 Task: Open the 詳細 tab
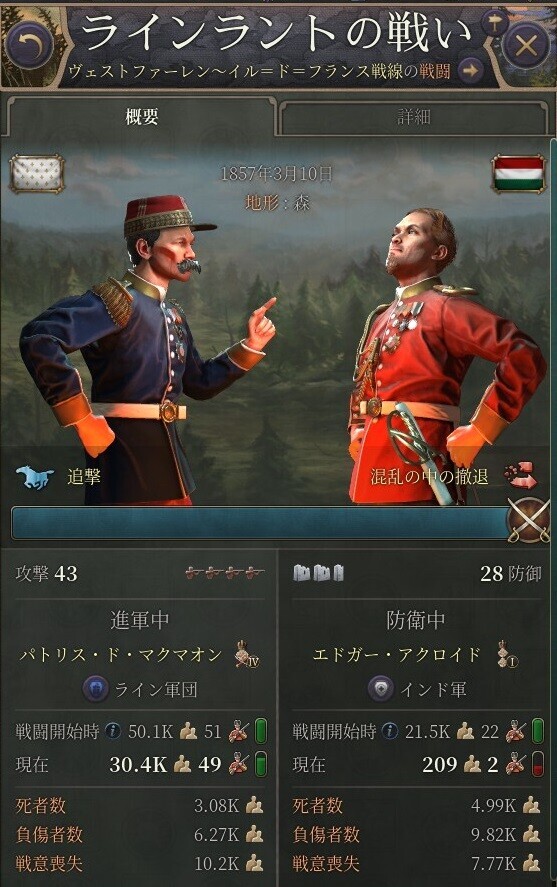(x=413, y=117)
